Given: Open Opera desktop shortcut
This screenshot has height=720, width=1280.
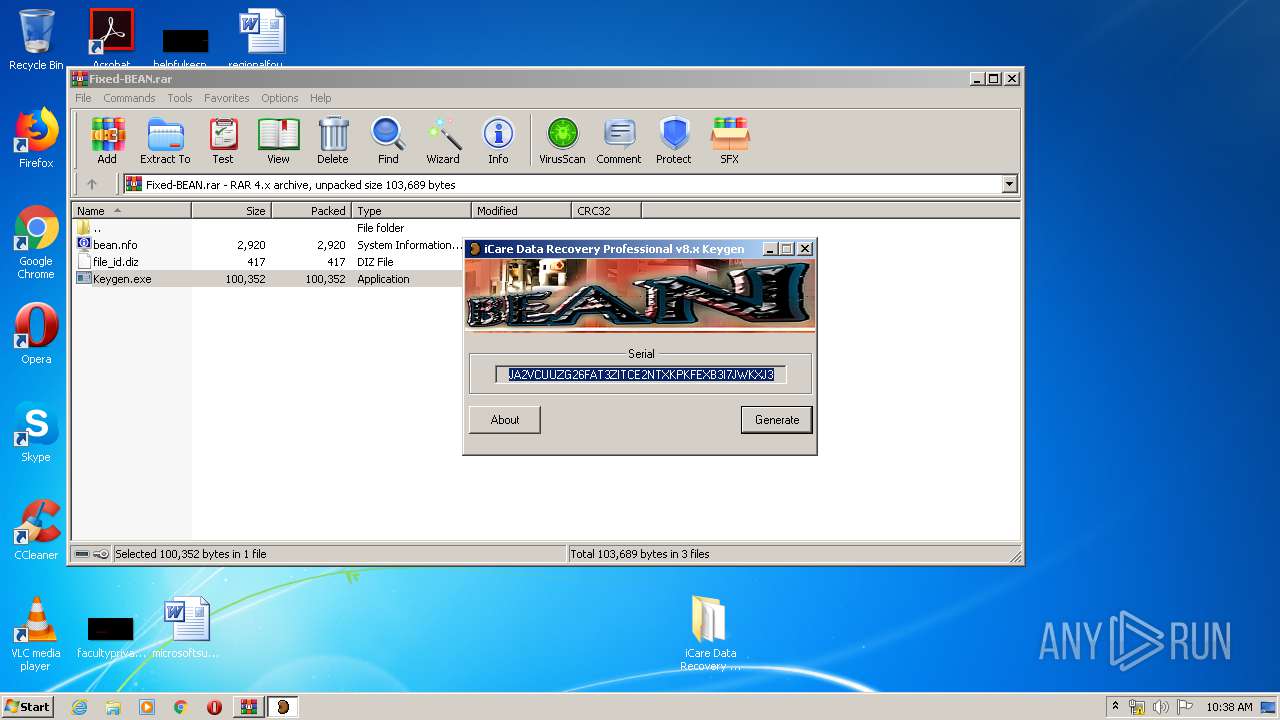Looking at the screenshot, I should [x=36, y=334].
